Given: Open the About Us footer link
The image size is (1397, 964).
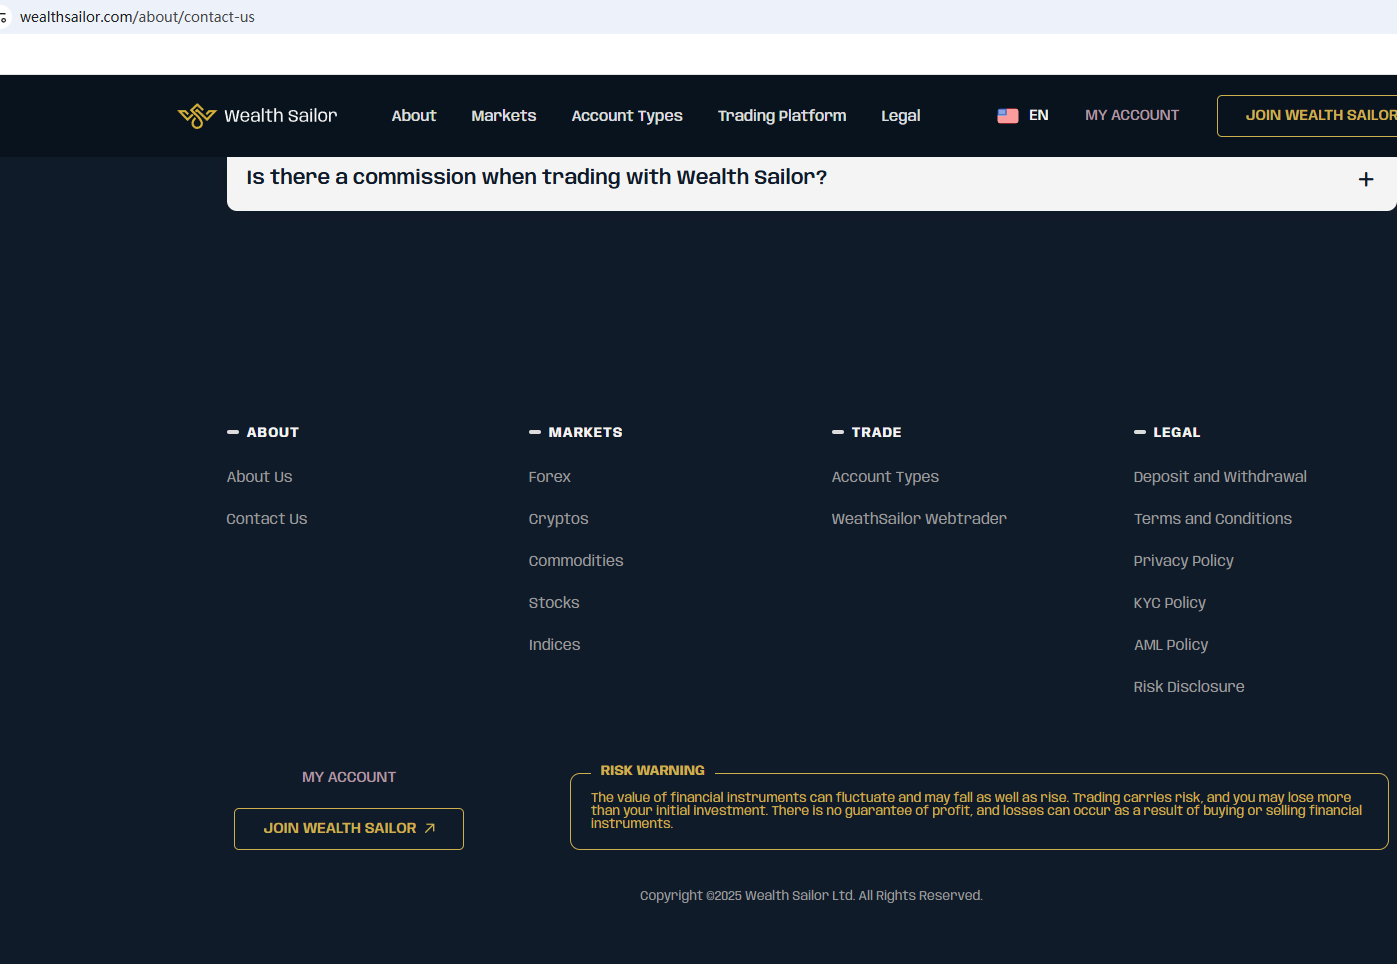Looking at the screenshot, I should 260,477.
